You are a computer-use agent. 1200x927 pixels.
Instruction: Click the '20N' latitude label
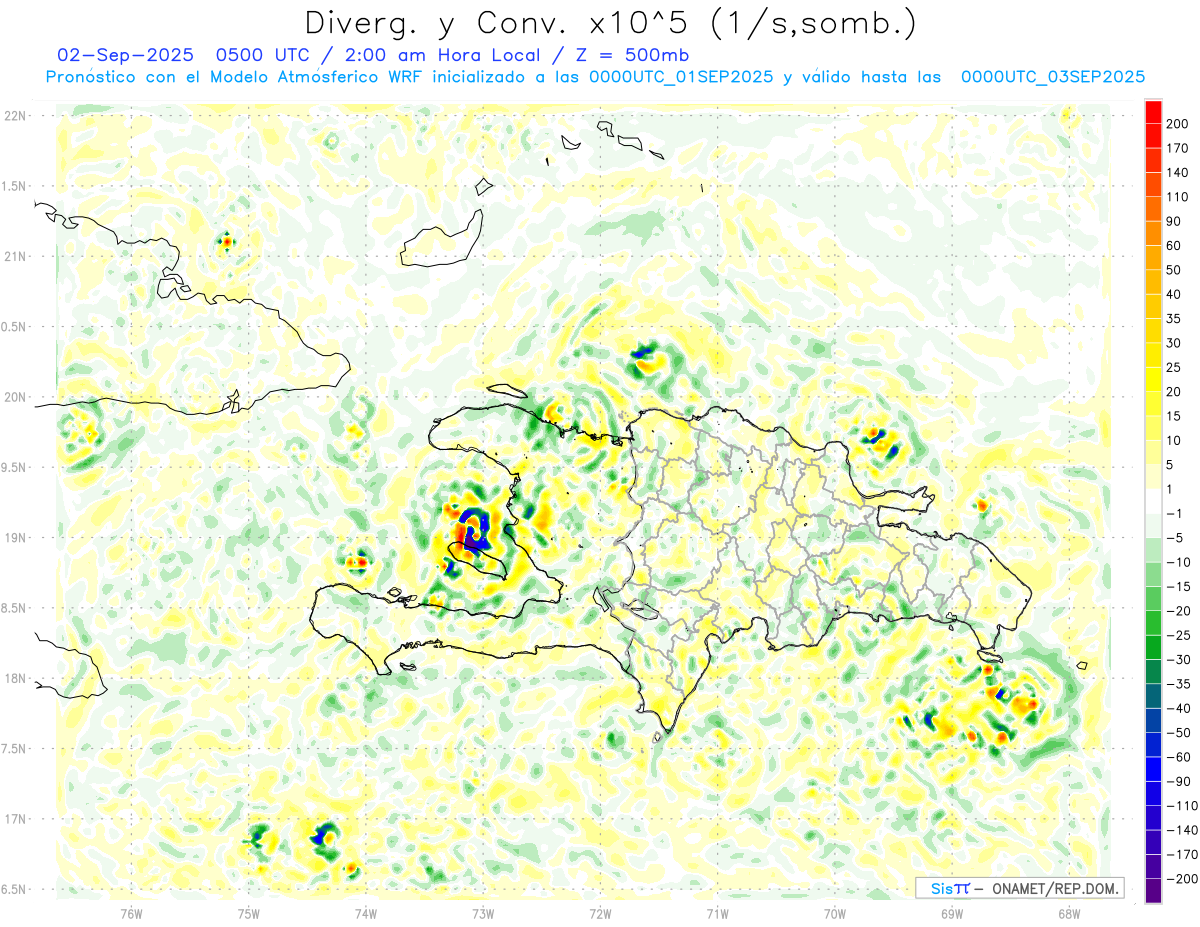click(x=14, y=397)
